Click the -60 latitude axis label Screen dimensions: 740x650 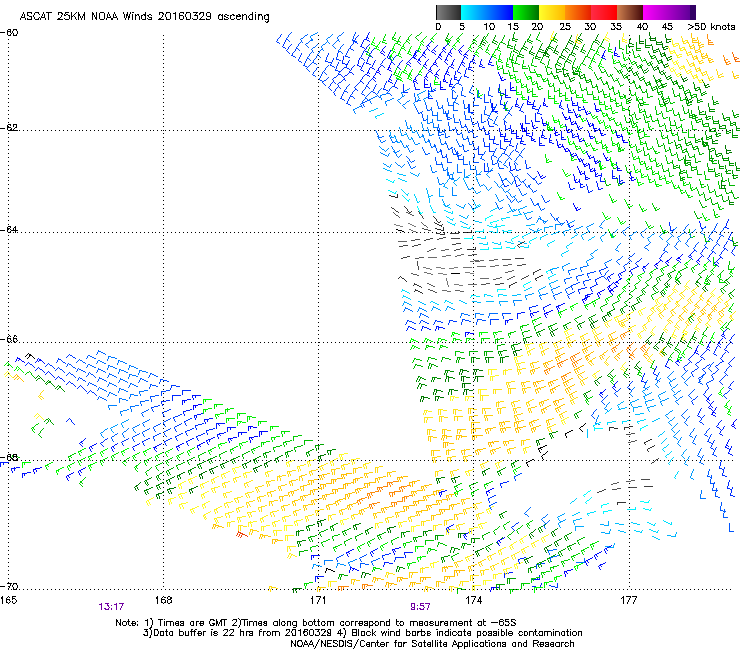[x=9, y=33]
